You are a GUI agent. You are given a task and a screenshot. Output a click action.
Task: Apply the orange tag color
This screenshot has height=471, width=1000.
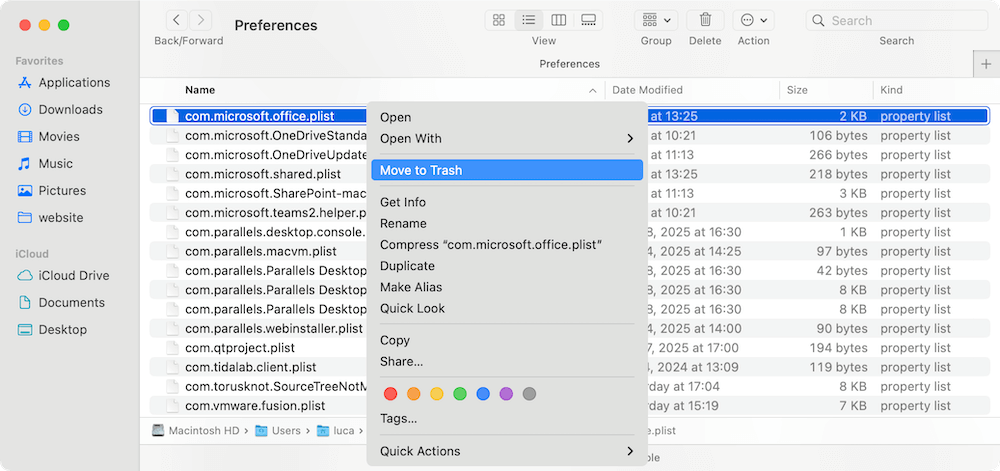point(413,394)
